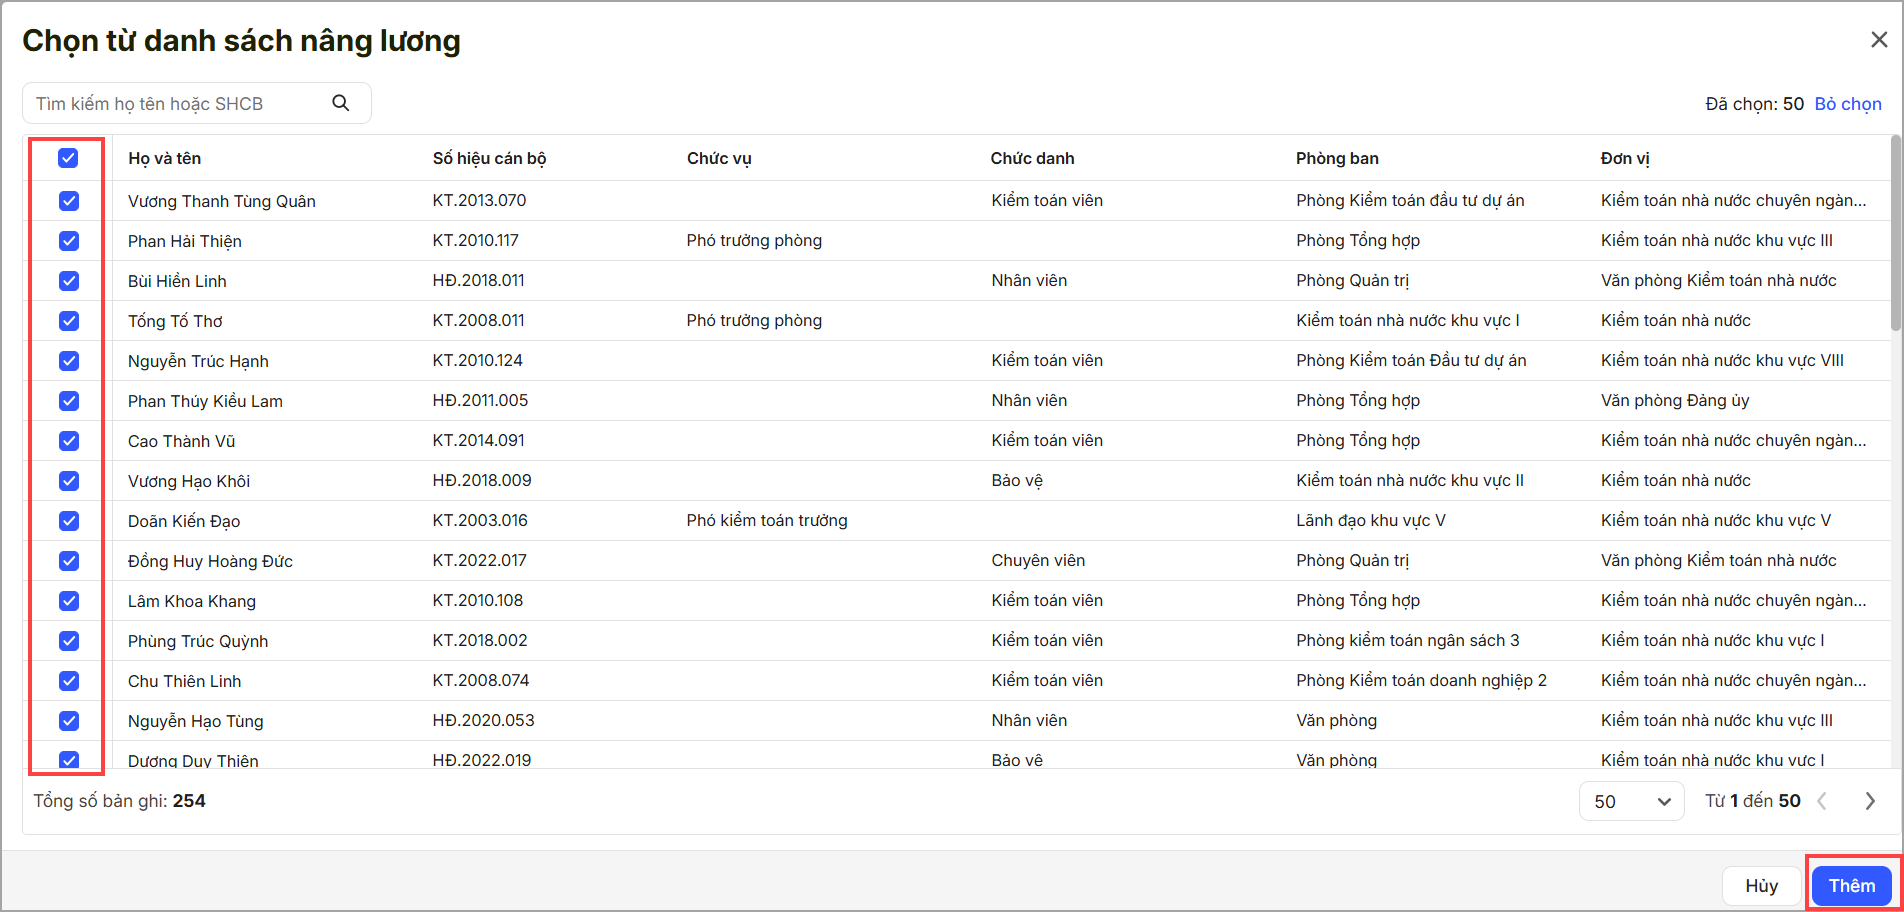Uncheck Vương Thanh Tùng Quân row
The image size is (1904, 912).
point(68,201)
